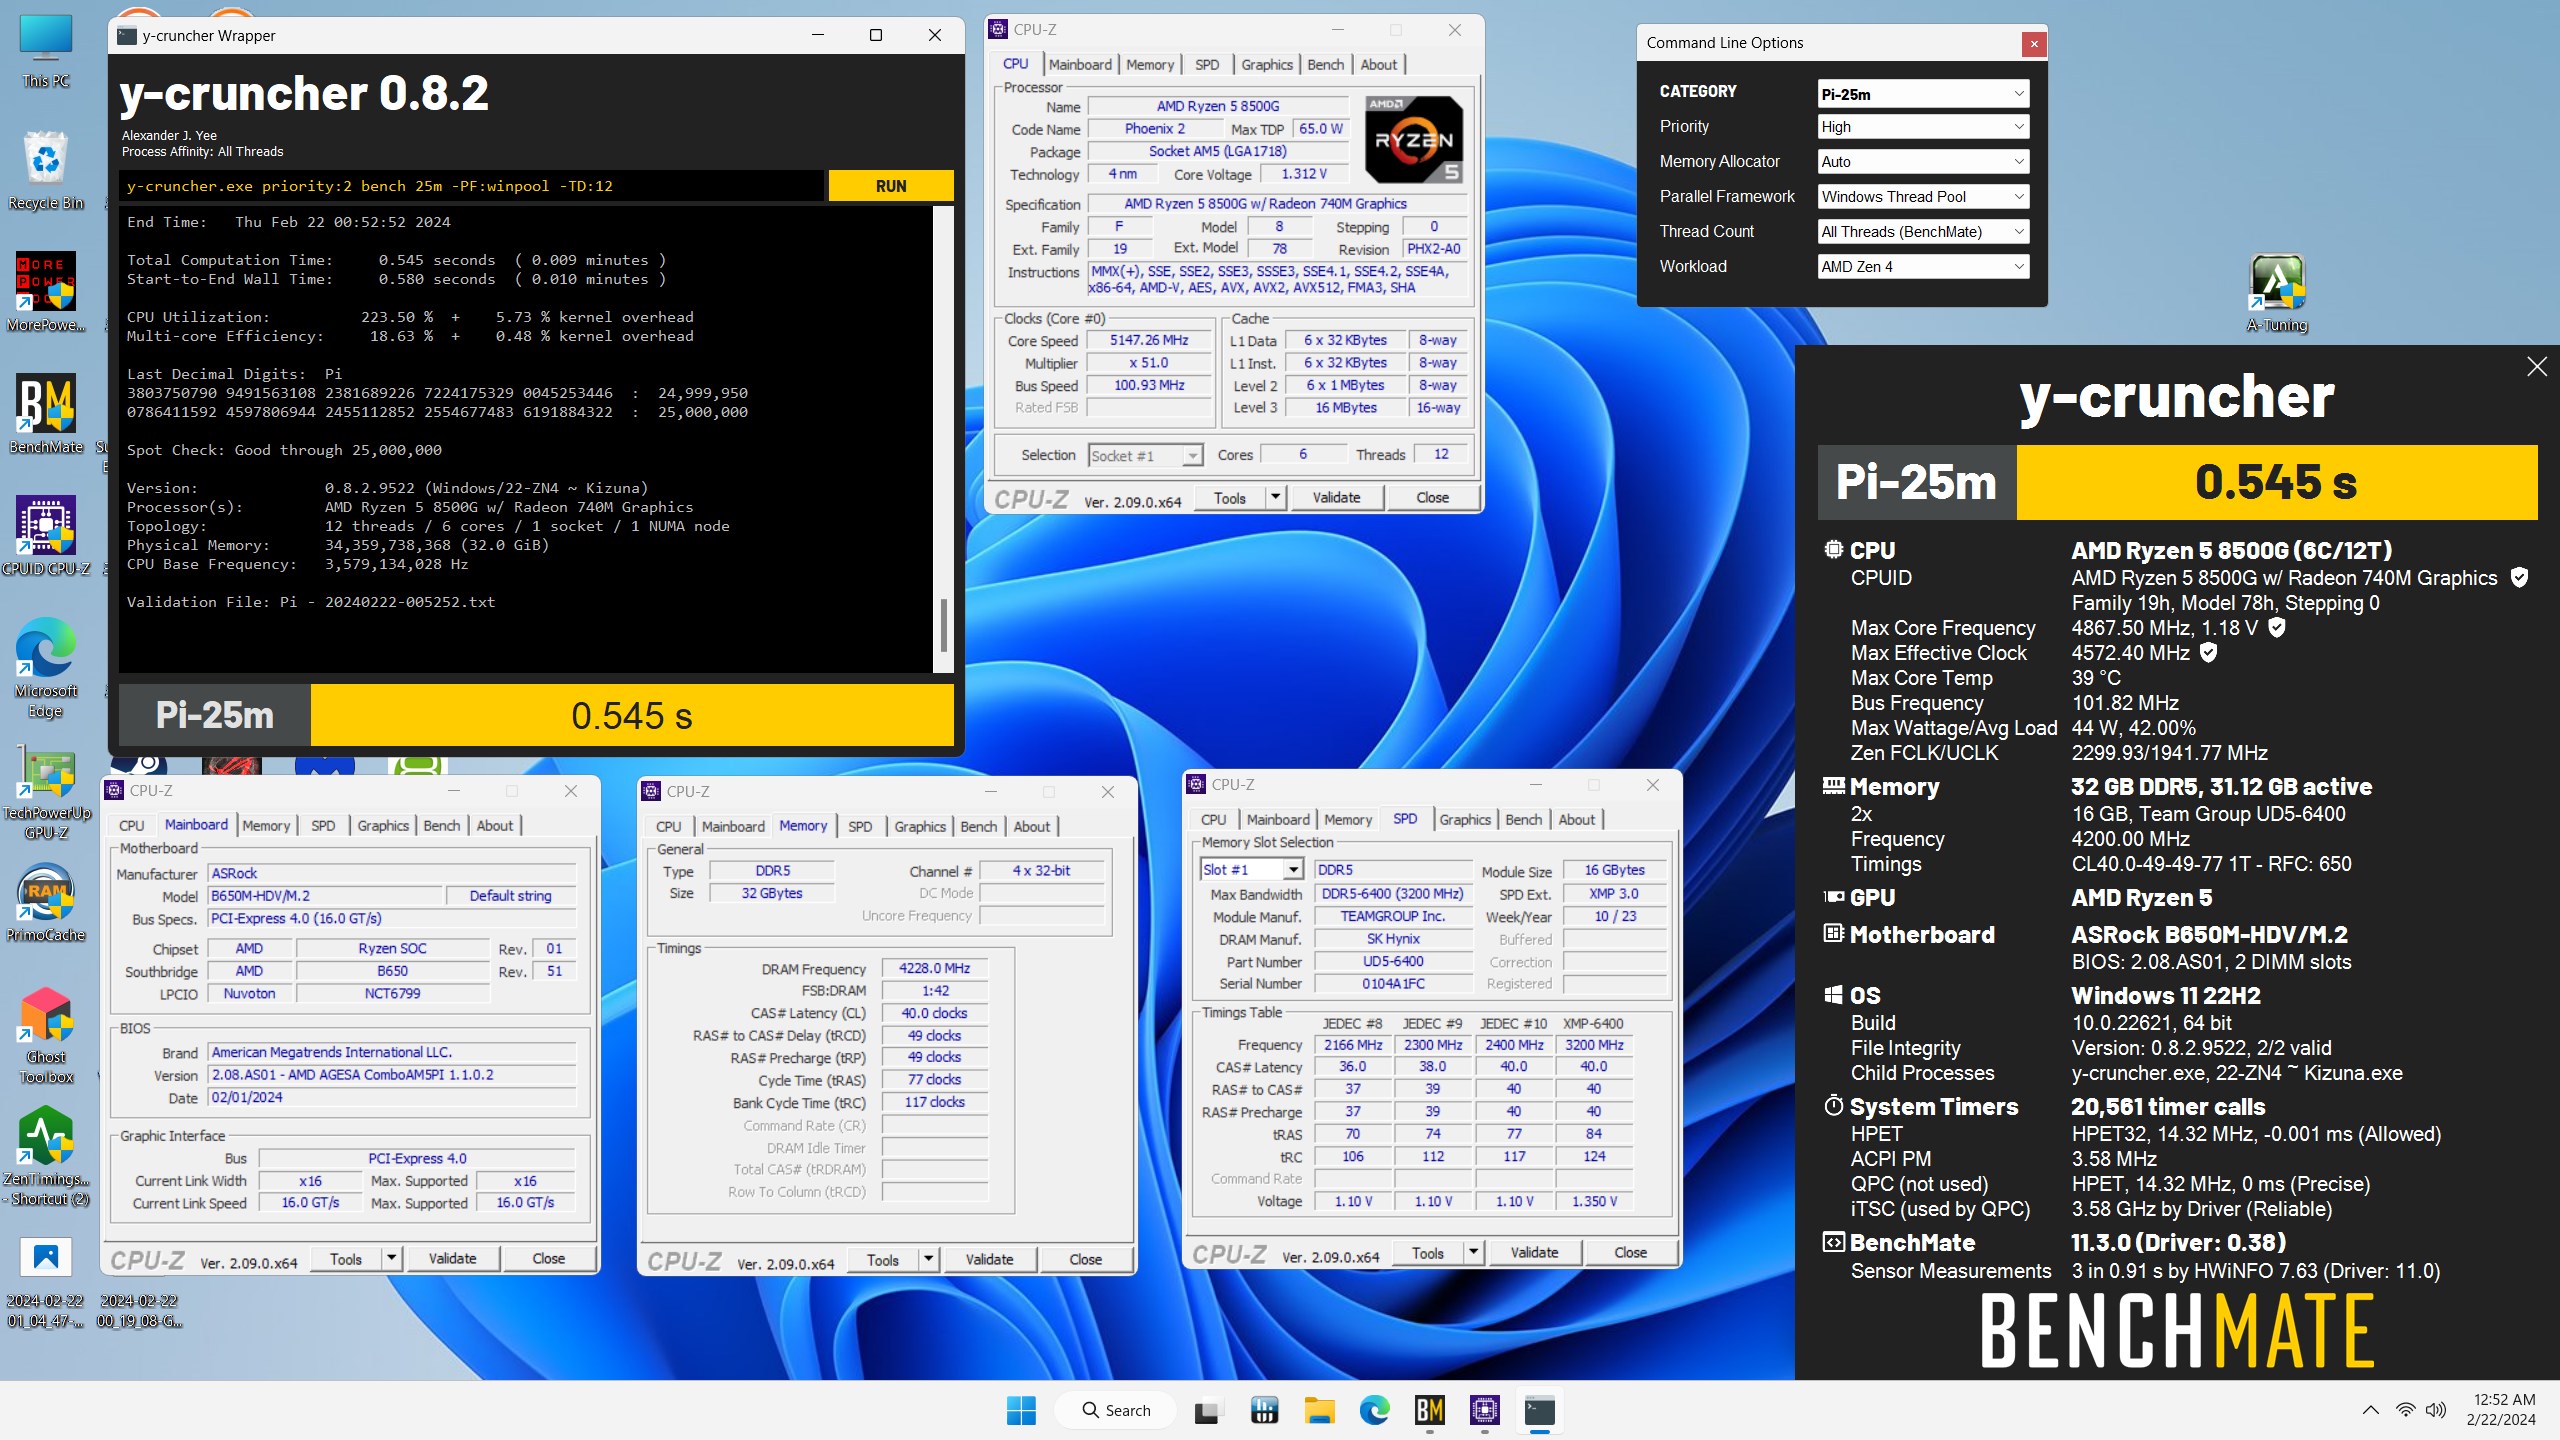Screen dimensions: 2560x1440
Task: Switch to Bench tab in top CPU-Z
Action: click(1325, 65)
